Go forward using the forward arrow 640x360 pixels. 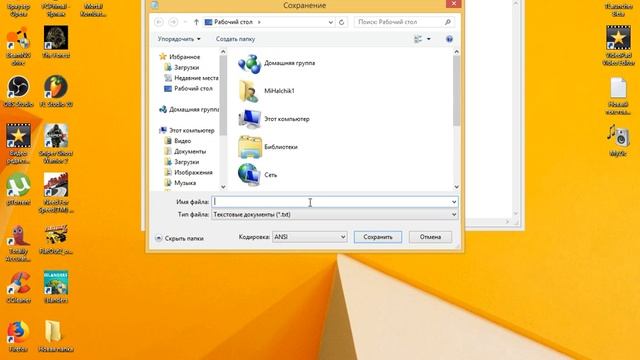173,22
